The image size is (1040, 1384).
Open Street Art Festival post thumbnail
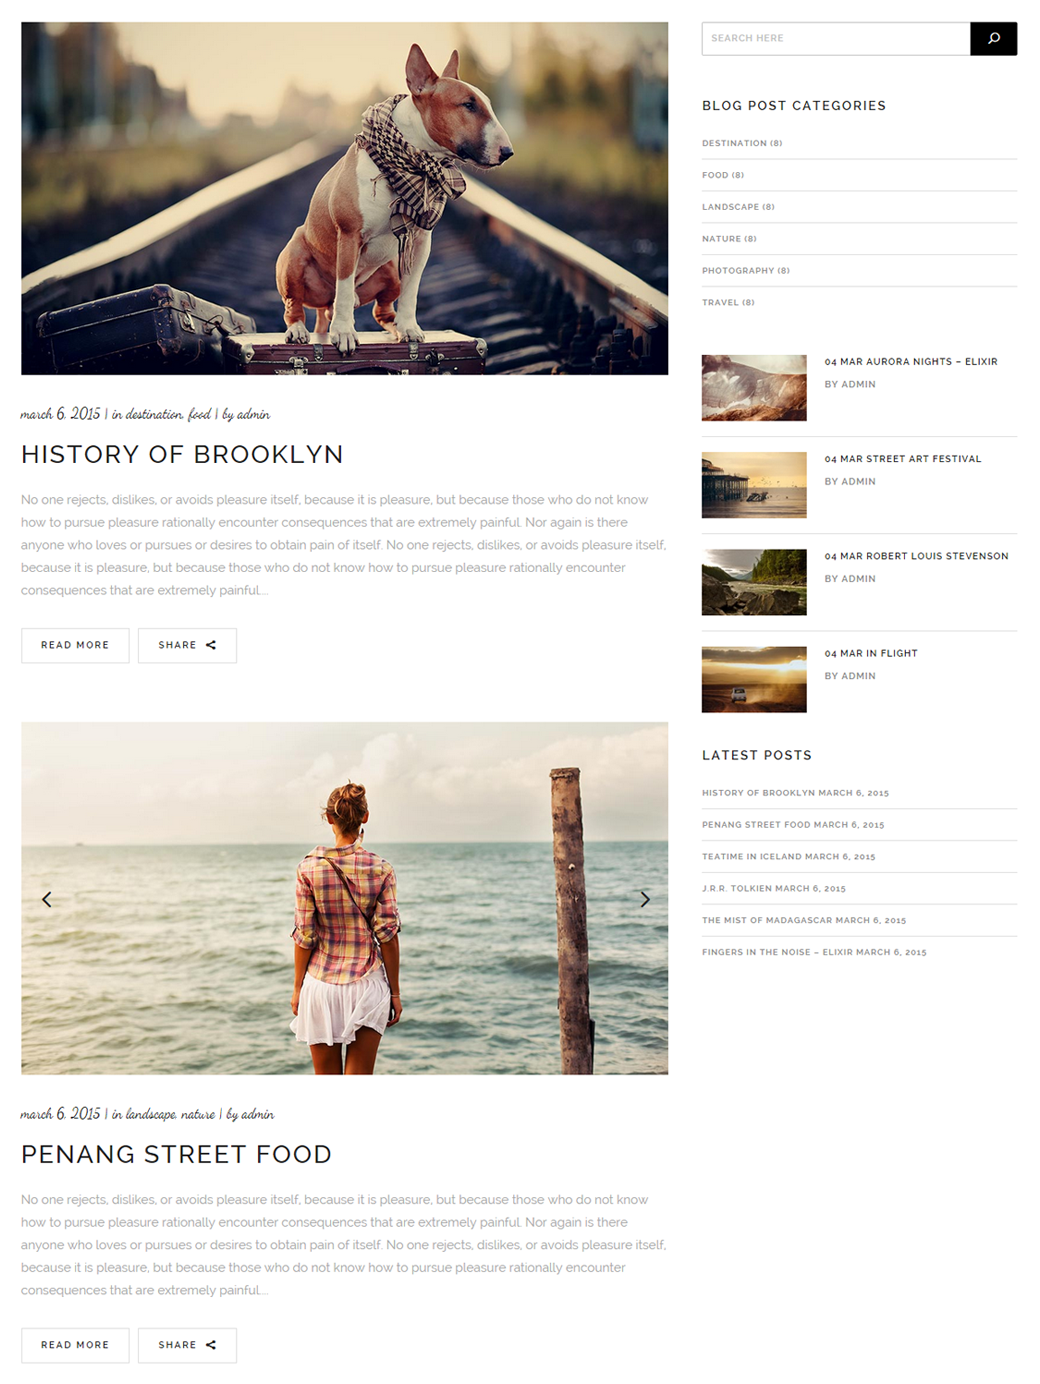coord(754,485)
